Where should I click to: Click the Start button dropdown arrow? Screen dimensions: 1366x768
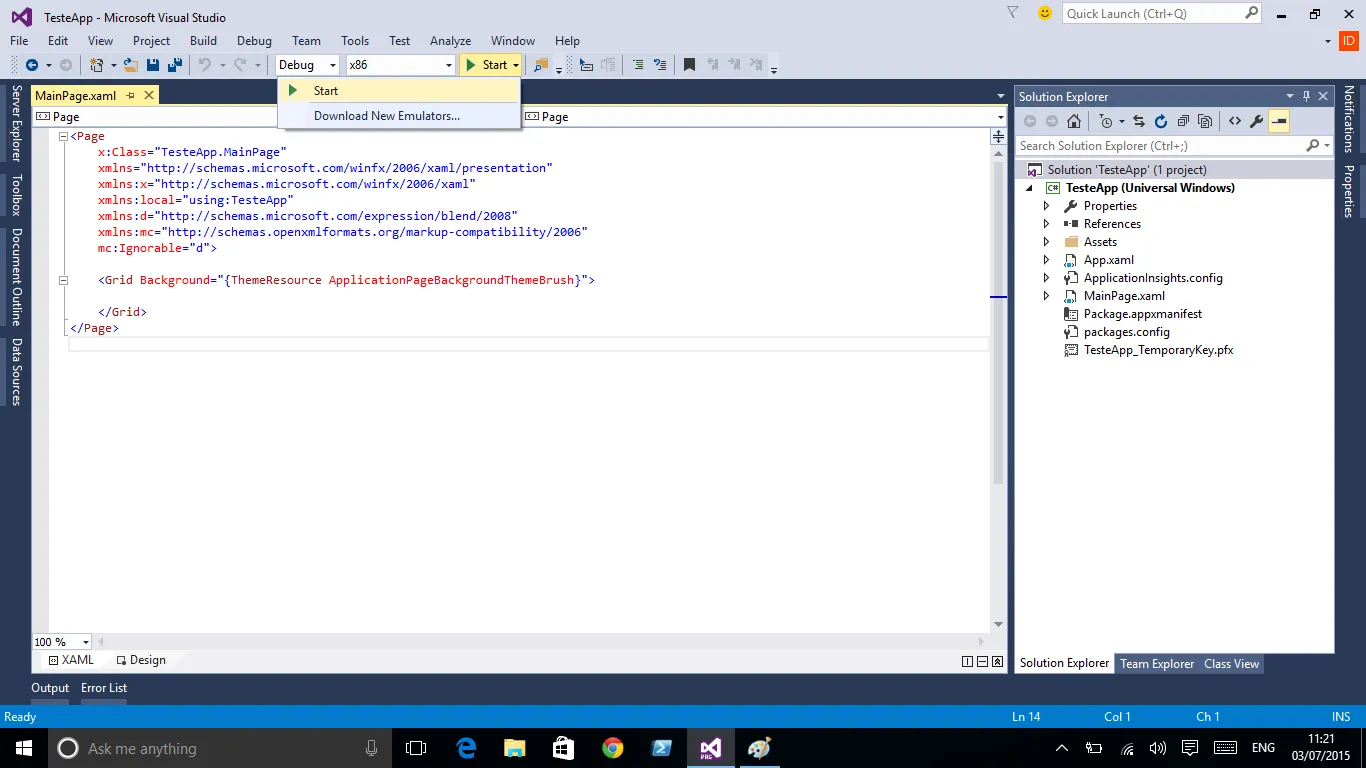[516, 65]
